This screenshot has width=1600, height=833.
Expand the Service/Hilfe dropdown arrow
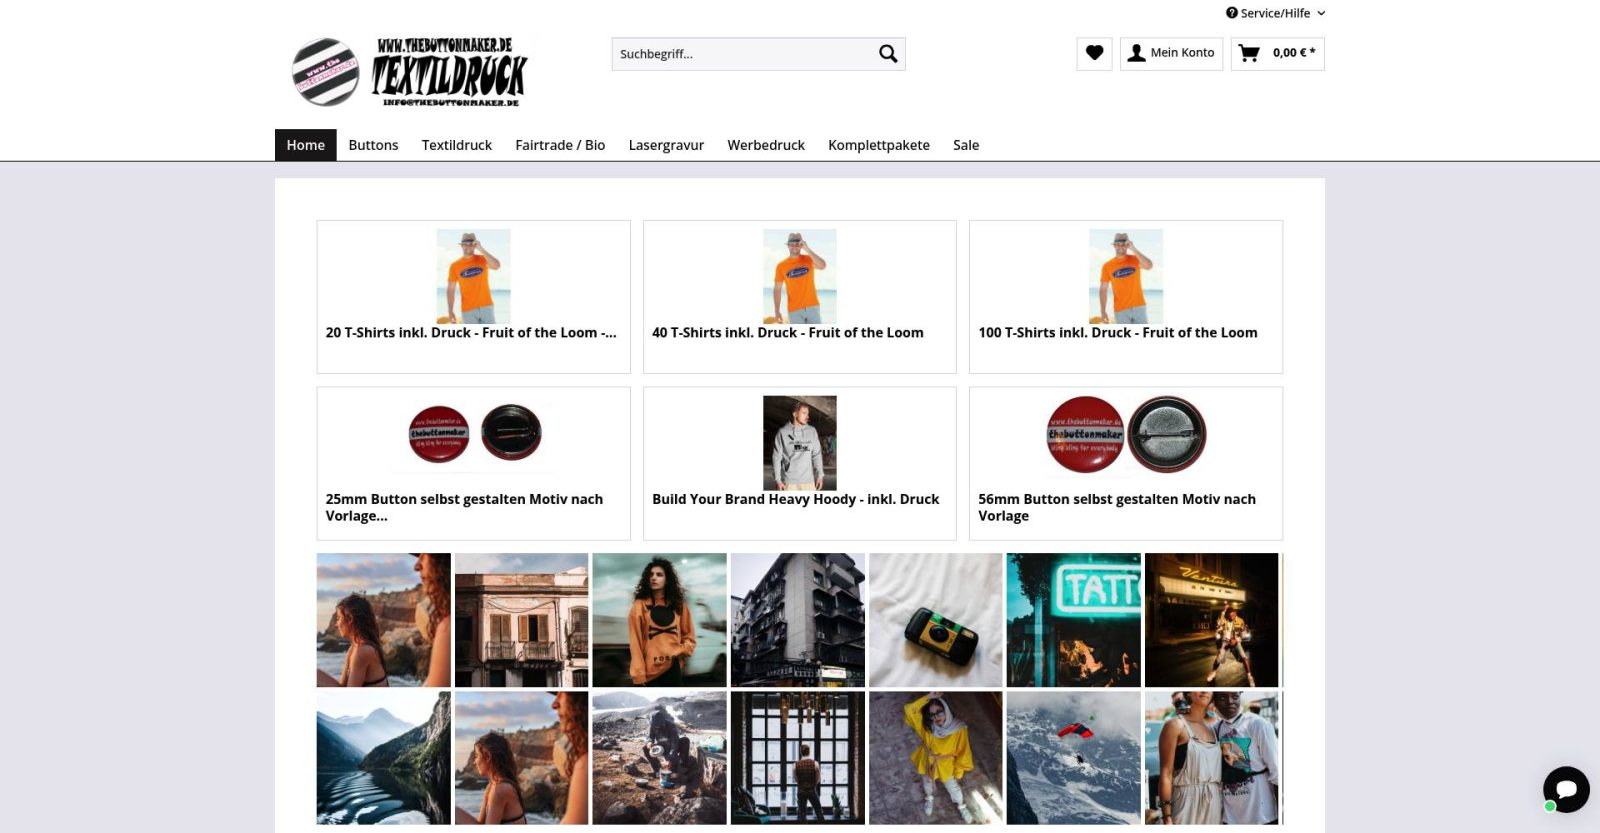tap(1321, 13)
